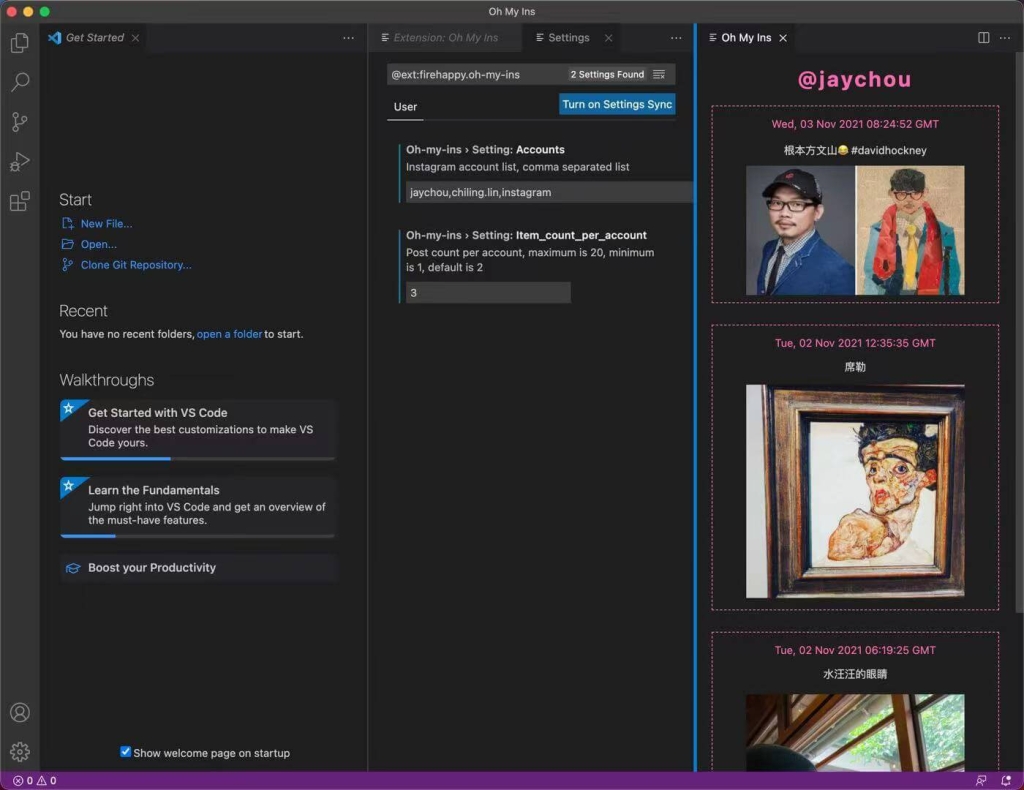Open the Search view
Screen dimensions: 1024x790
20,82
